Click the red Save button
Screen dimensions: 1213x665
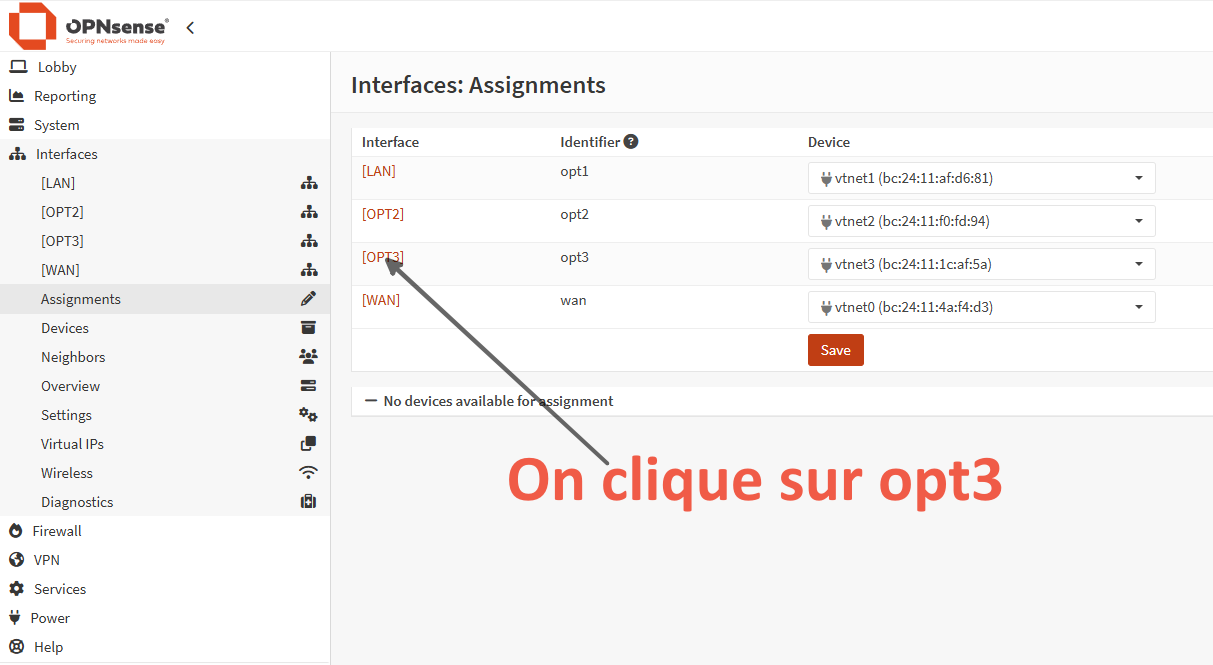point(835,350)
